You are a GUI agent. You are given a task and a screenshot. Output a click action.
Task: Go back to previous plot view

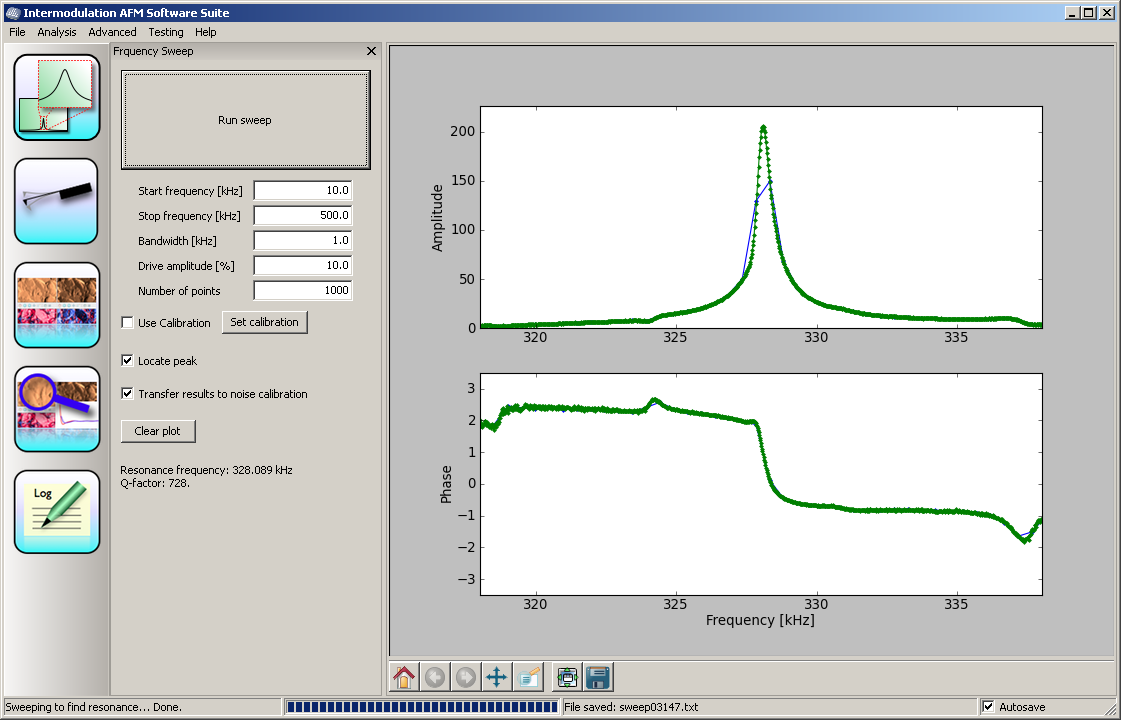435,677
